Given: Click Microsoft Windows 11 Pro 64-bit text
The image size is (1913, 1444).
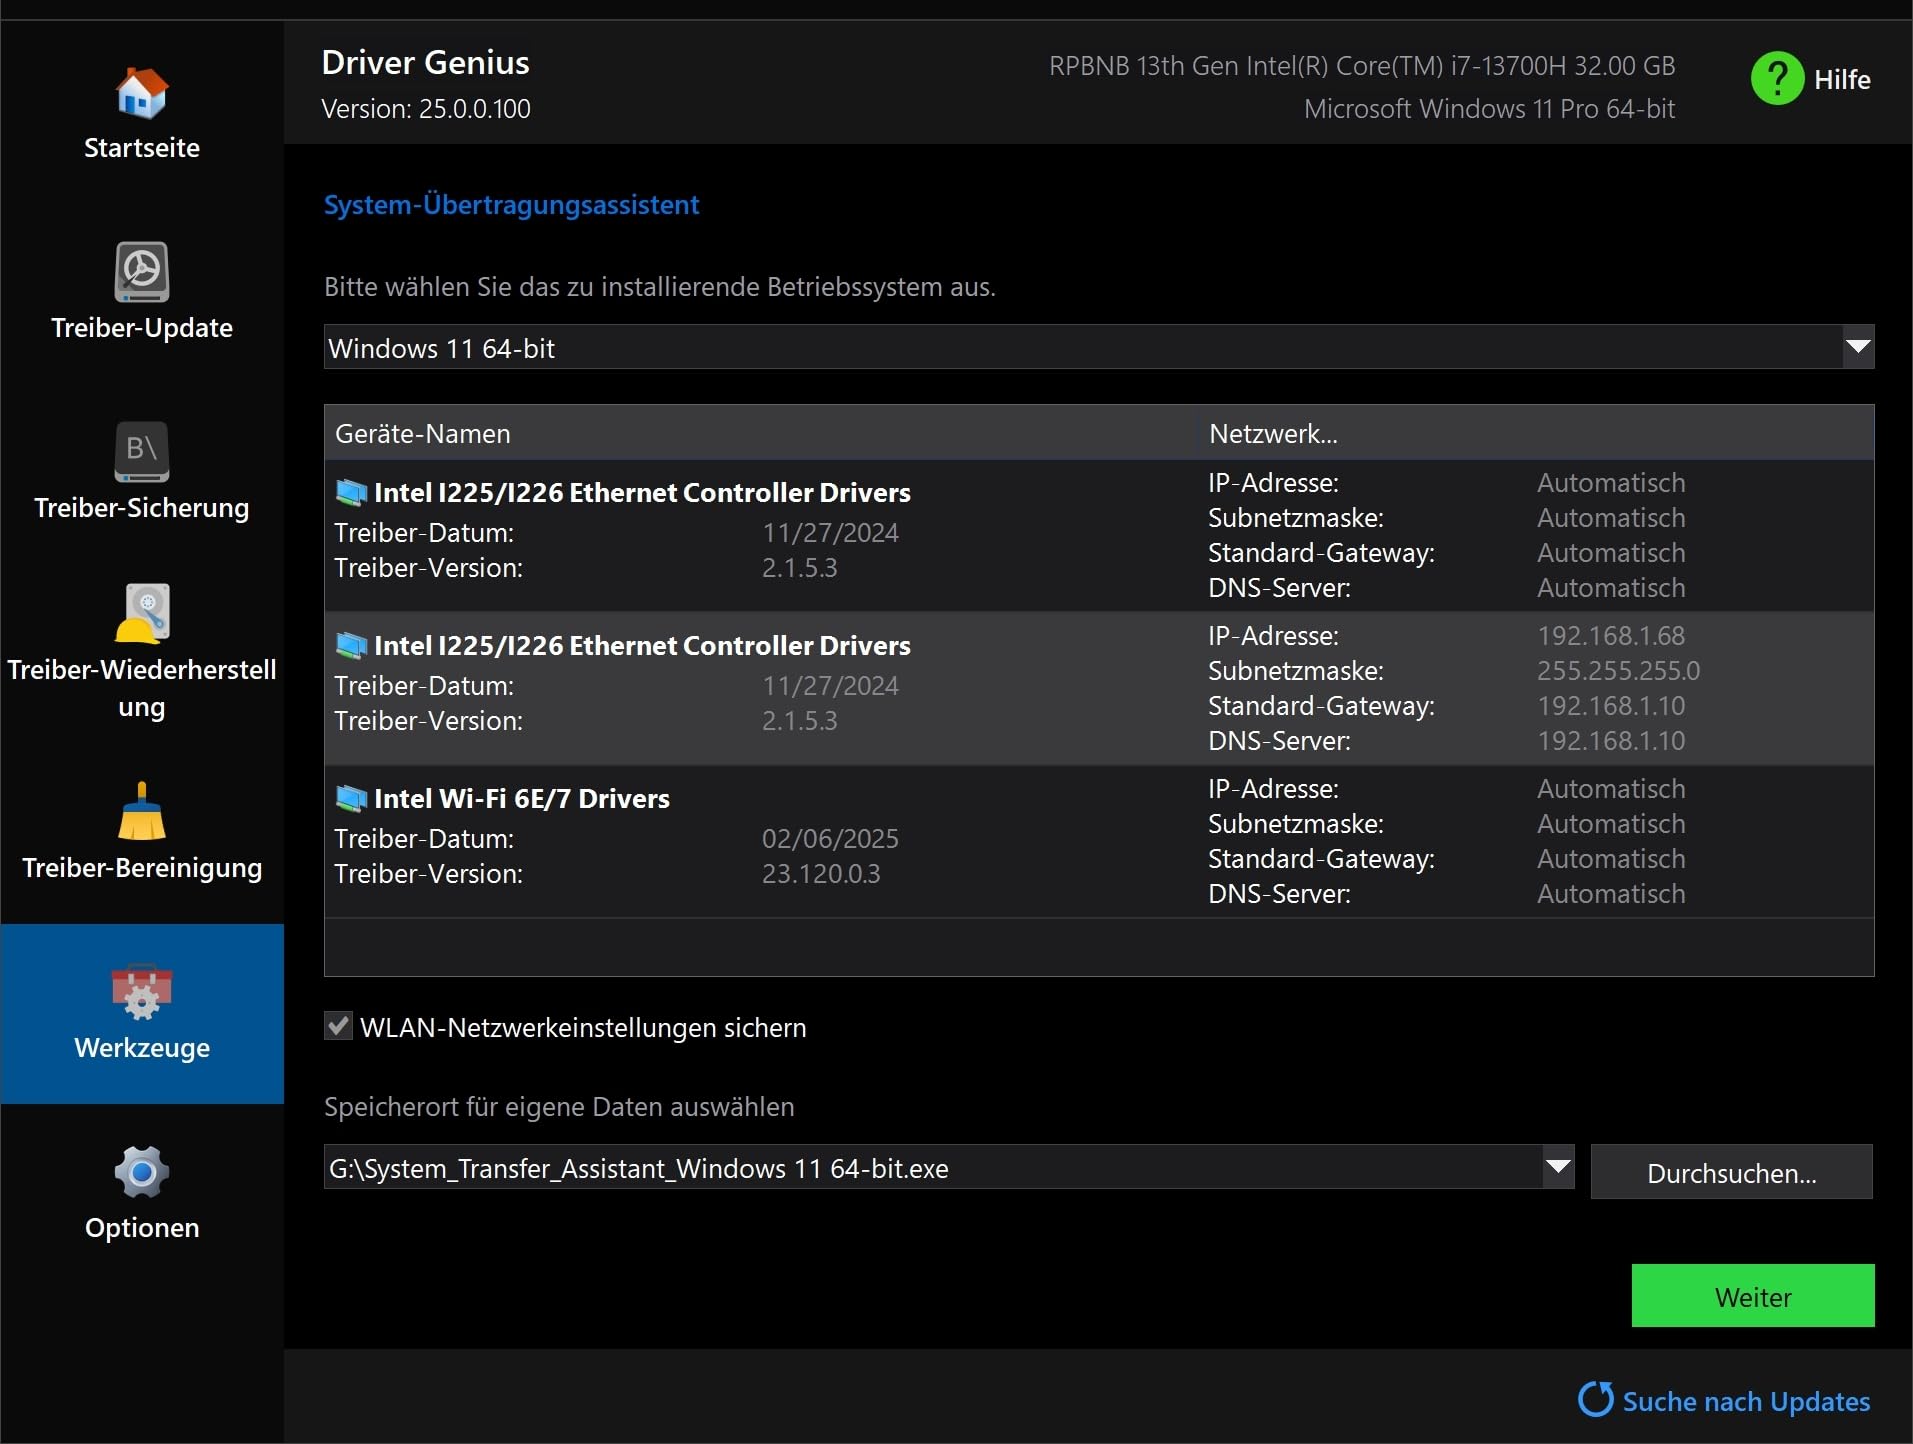Looking at the screenshot, I should pos(1489,109).
